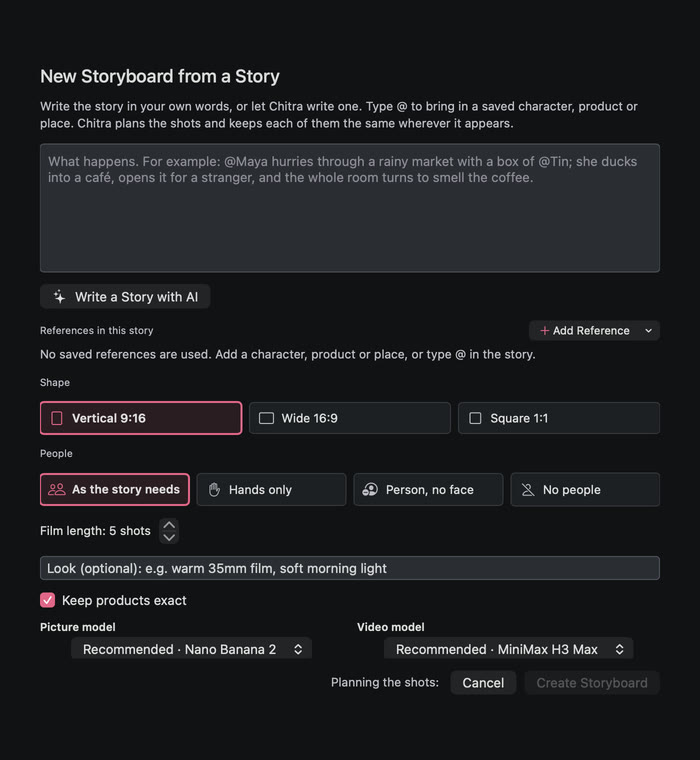Click the square icon in Square 1:1
The height and width of the screenshot is (760, 700).
pos(475,418)
